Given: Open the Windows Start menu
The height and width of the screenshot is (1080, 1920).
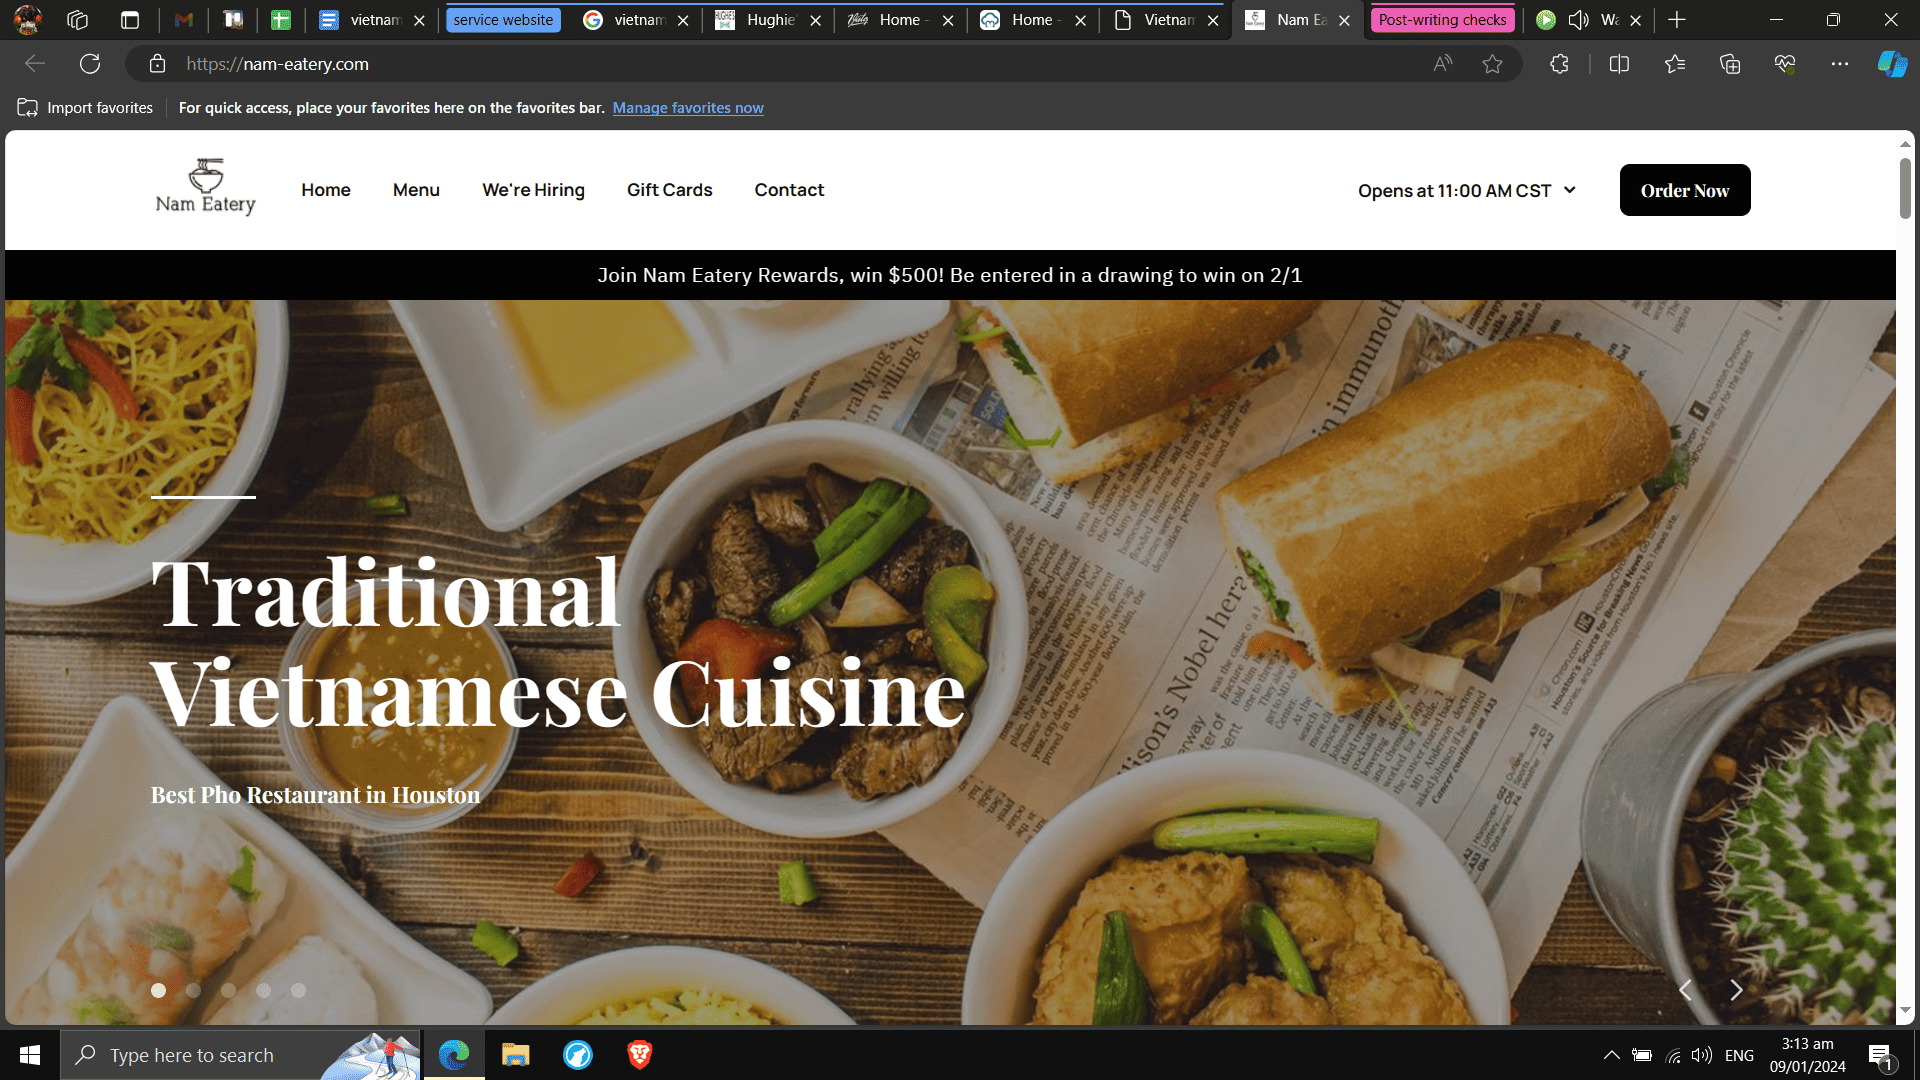Looking at the screenshot, I should pos(30,1055).
